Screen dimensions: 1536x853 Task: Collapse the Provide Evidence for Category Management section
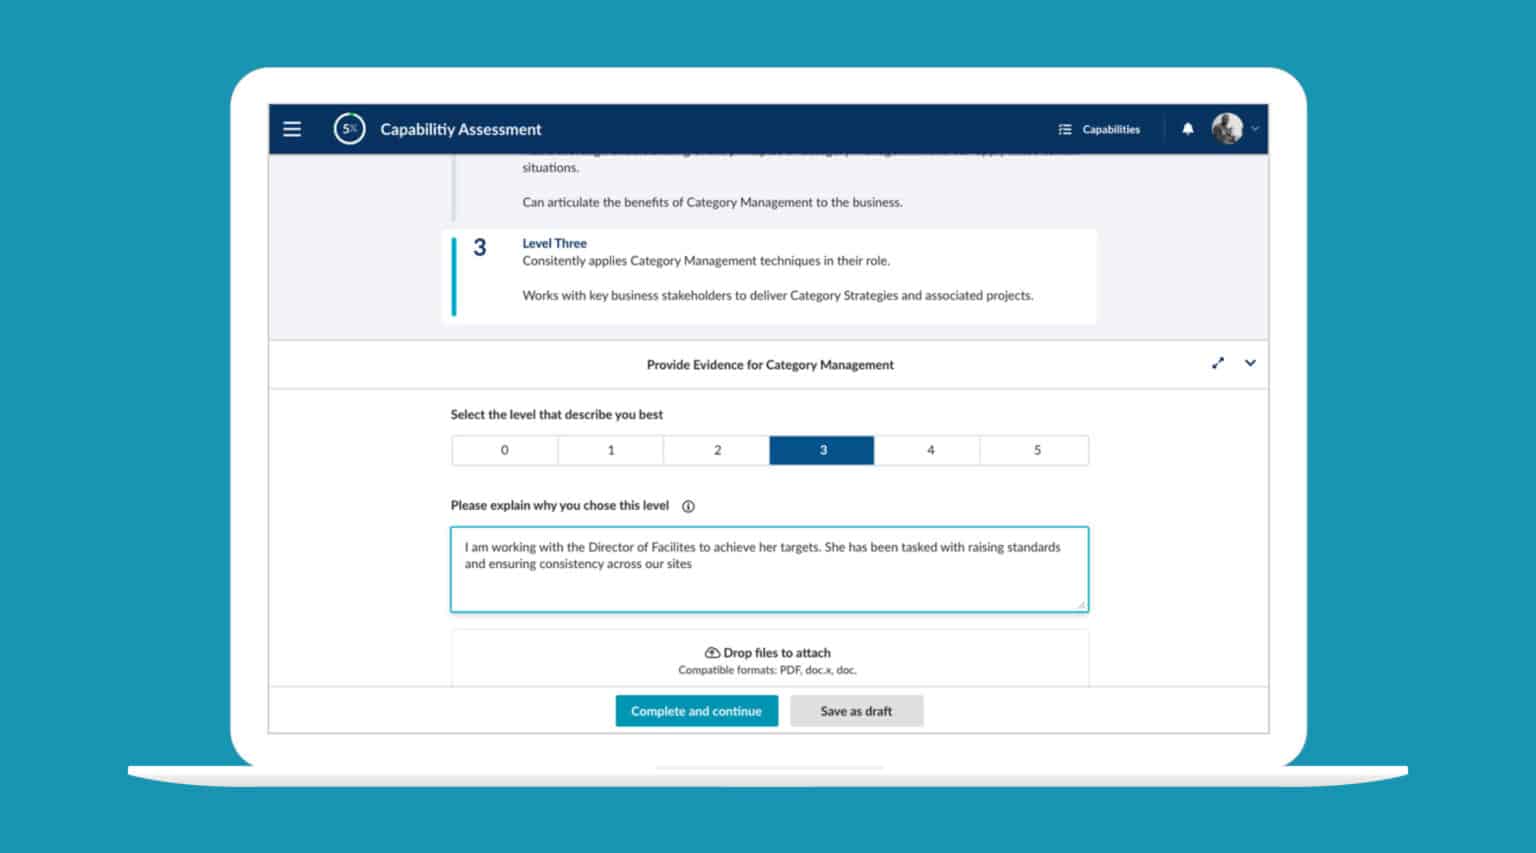[x=1249, y=364]
